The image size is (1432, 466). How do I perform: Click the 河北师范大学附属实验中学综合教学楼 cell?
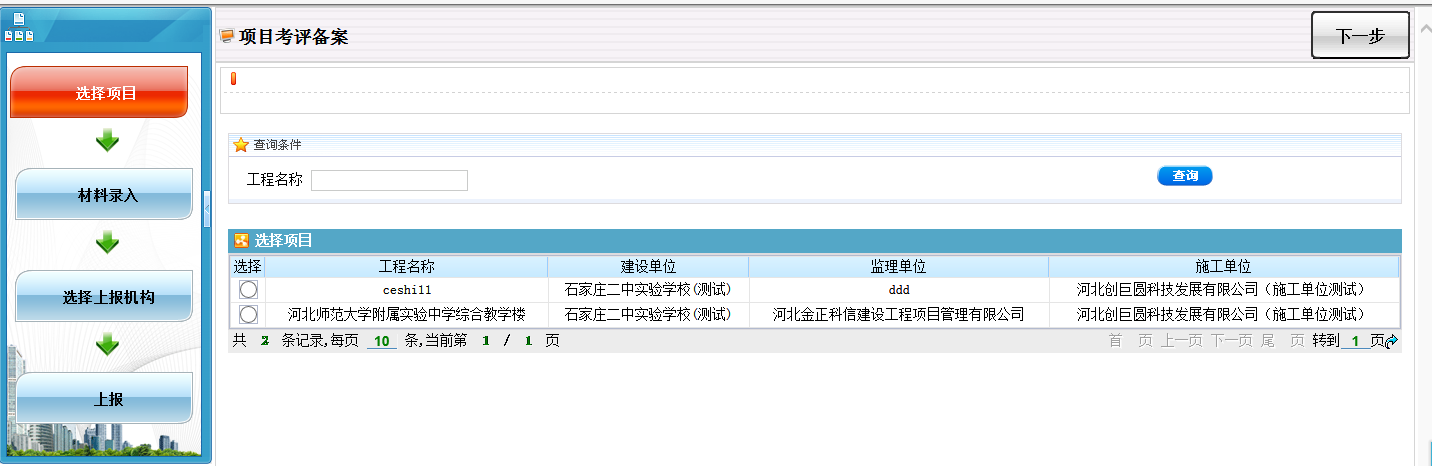click(407, 314)
